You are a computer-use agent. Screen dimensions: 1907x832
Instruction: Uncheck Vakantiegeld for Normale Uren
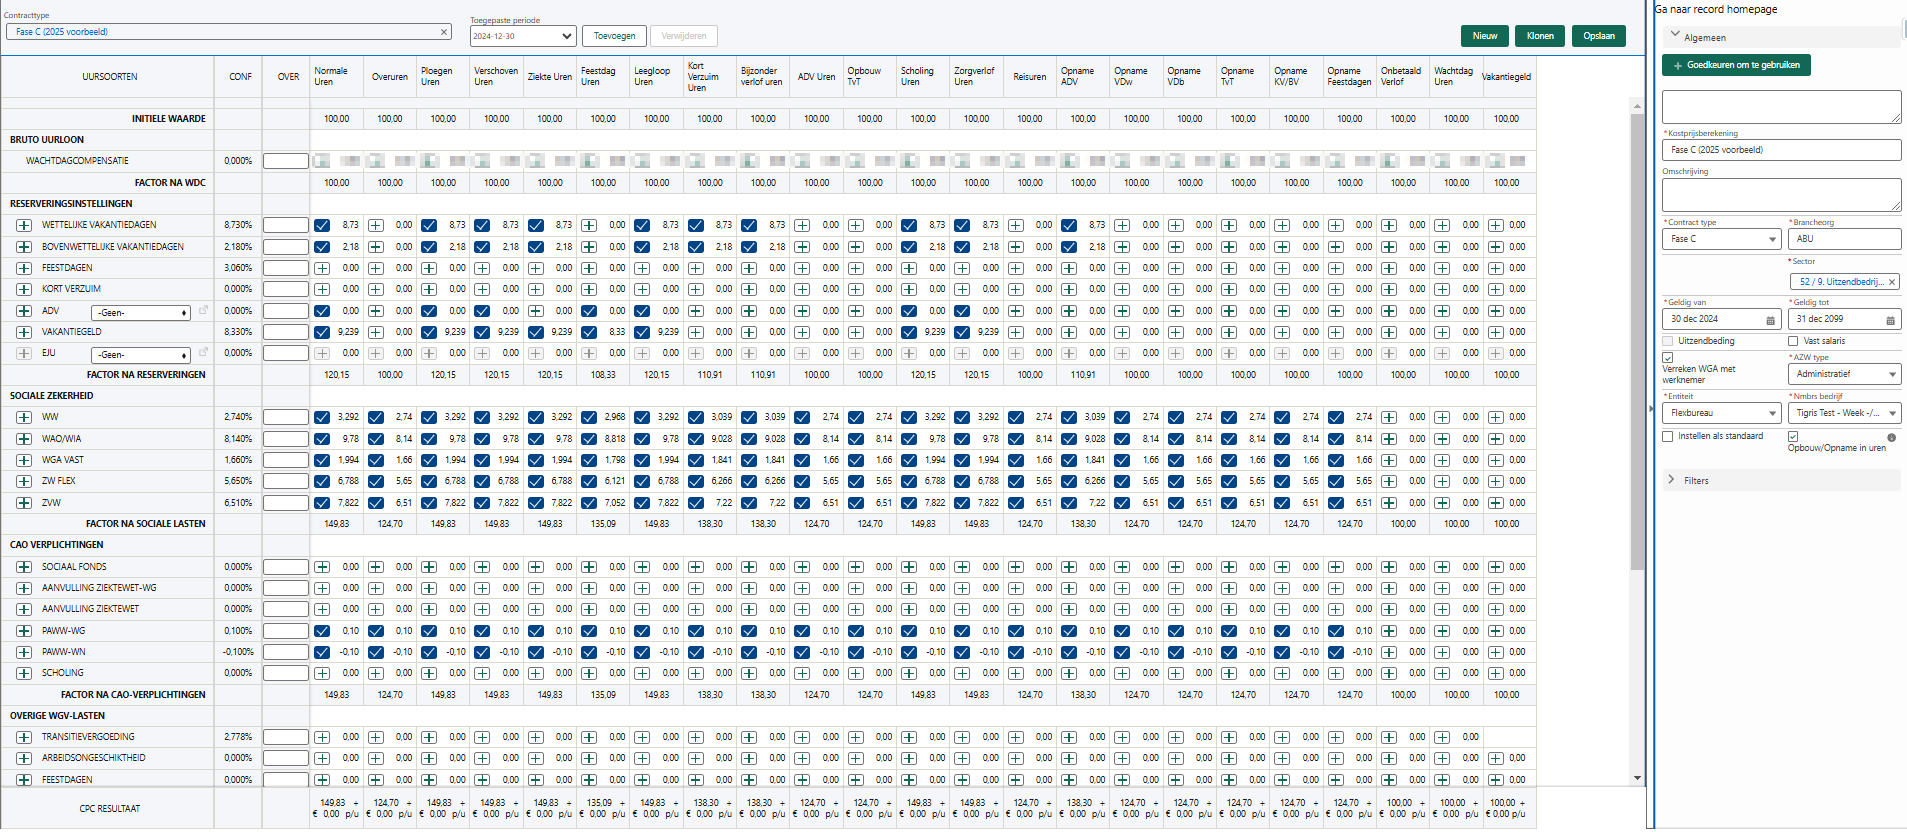coord(322,332)
